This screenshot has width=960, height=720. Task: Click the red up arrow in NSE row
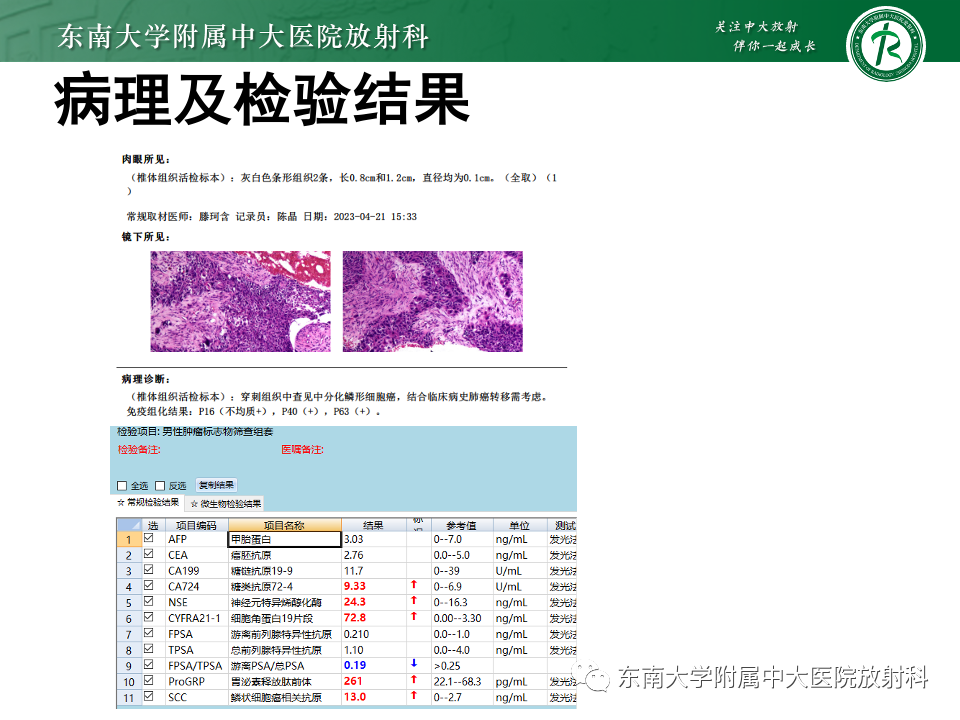tap(414, 601)
